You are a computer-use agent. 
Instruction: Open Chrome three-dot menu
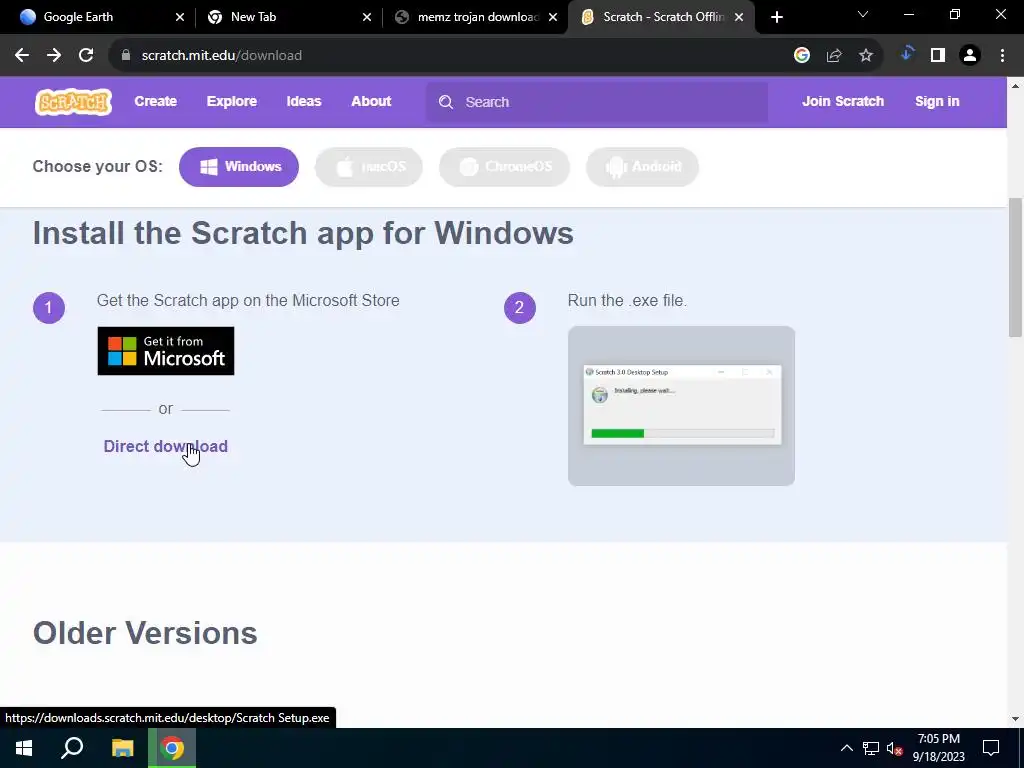pos(1002,56)
